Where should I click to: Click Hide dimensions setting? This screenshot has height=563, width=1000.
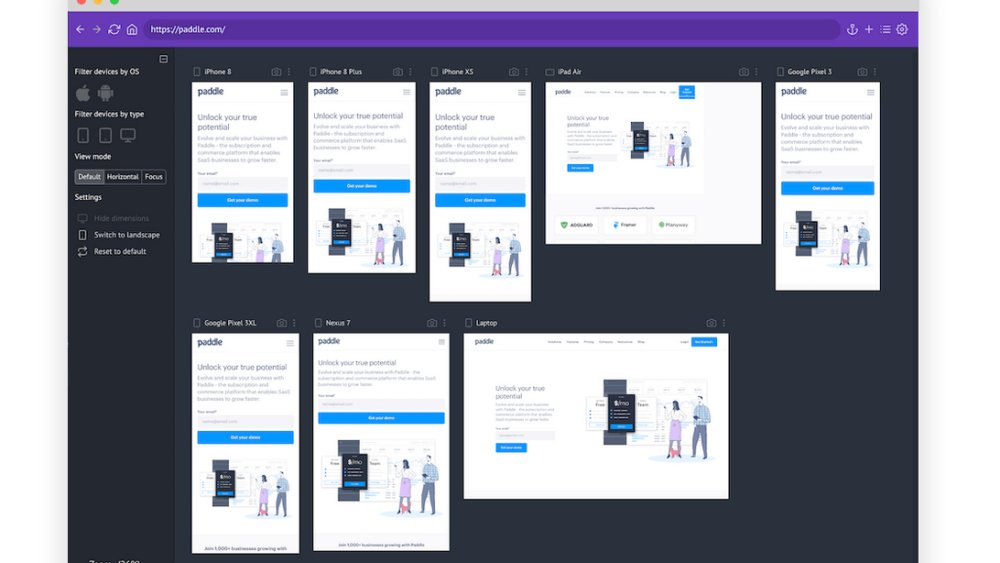(112, 218)
